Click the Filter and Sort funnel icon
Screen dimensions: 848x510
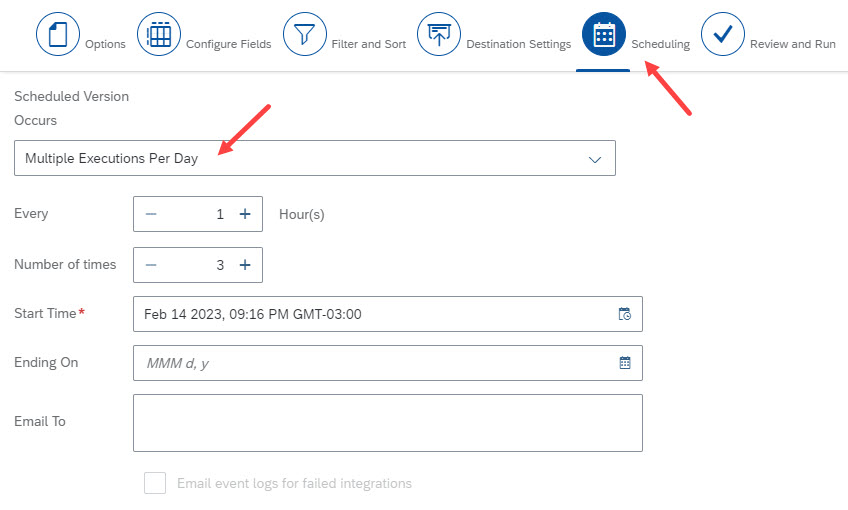(304, 34)
